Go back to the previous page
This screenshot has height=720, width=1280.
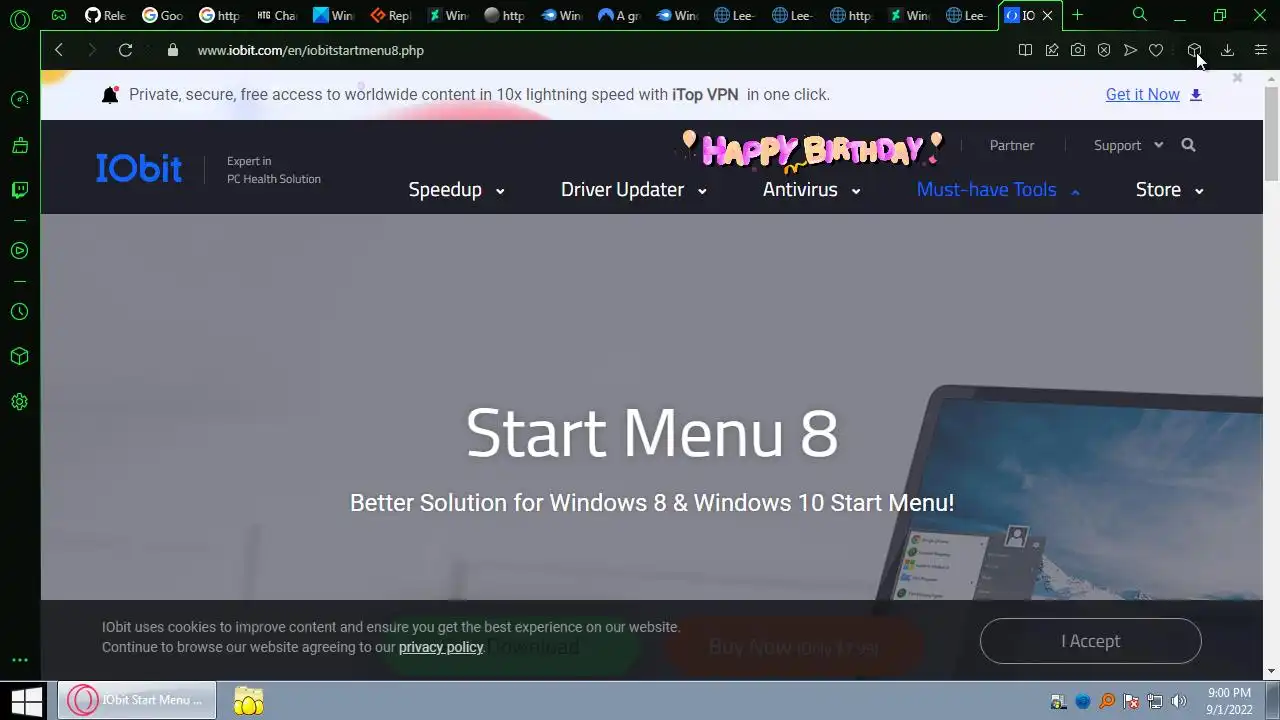point(59,50)
